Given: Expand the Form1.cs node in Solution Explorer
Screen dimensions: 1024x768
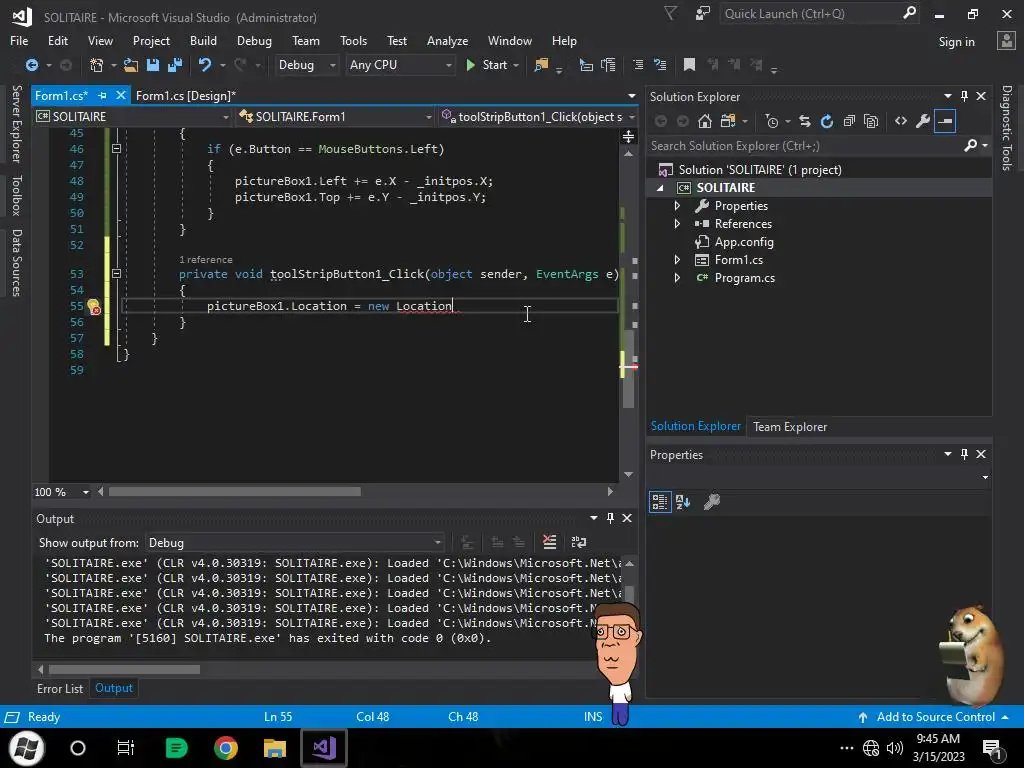Looking at the screenshot, I should coord(677,260).
